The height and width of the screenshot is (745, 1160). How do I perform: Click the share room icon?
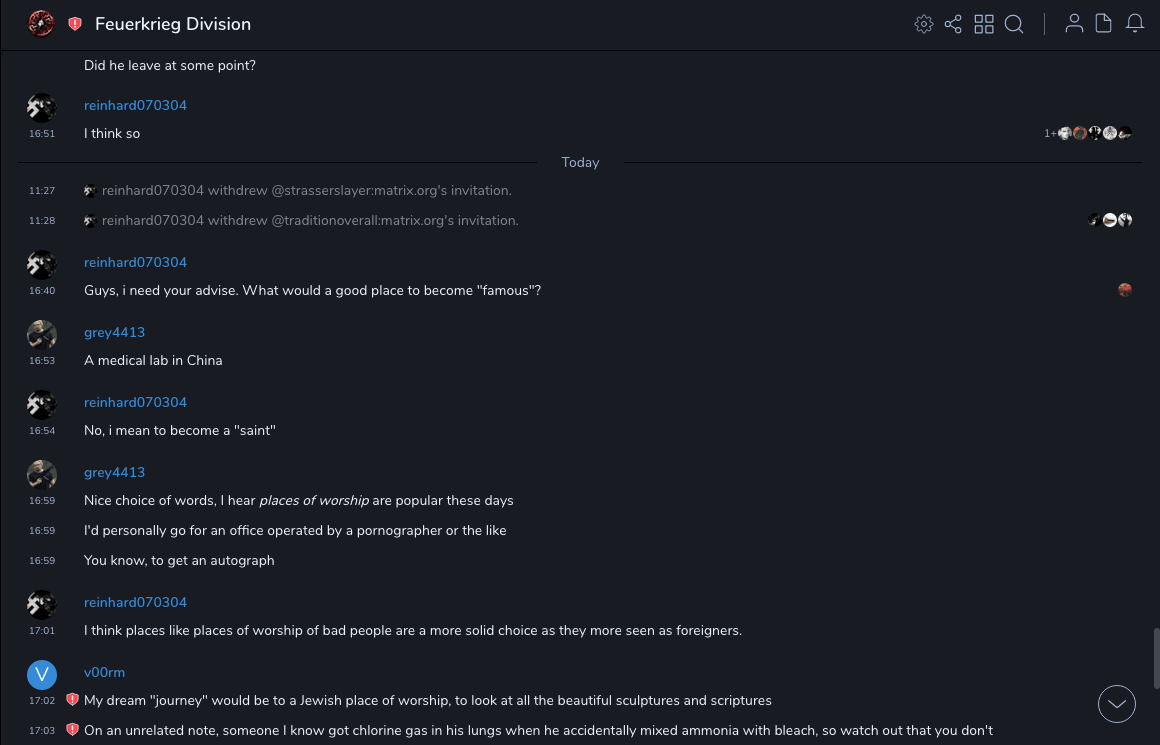click(x=953, y=24)
